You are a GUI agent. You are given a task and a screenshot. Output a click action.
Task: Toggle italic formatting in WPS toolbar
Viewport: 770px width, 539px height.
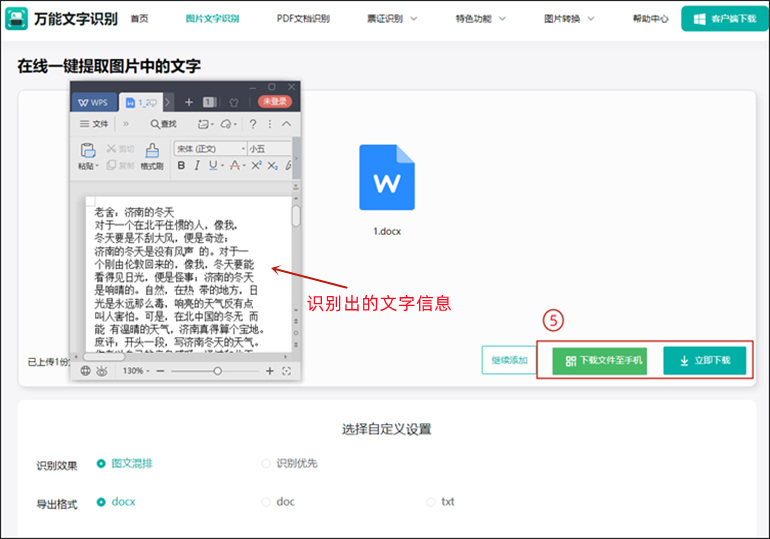point(197,165)
